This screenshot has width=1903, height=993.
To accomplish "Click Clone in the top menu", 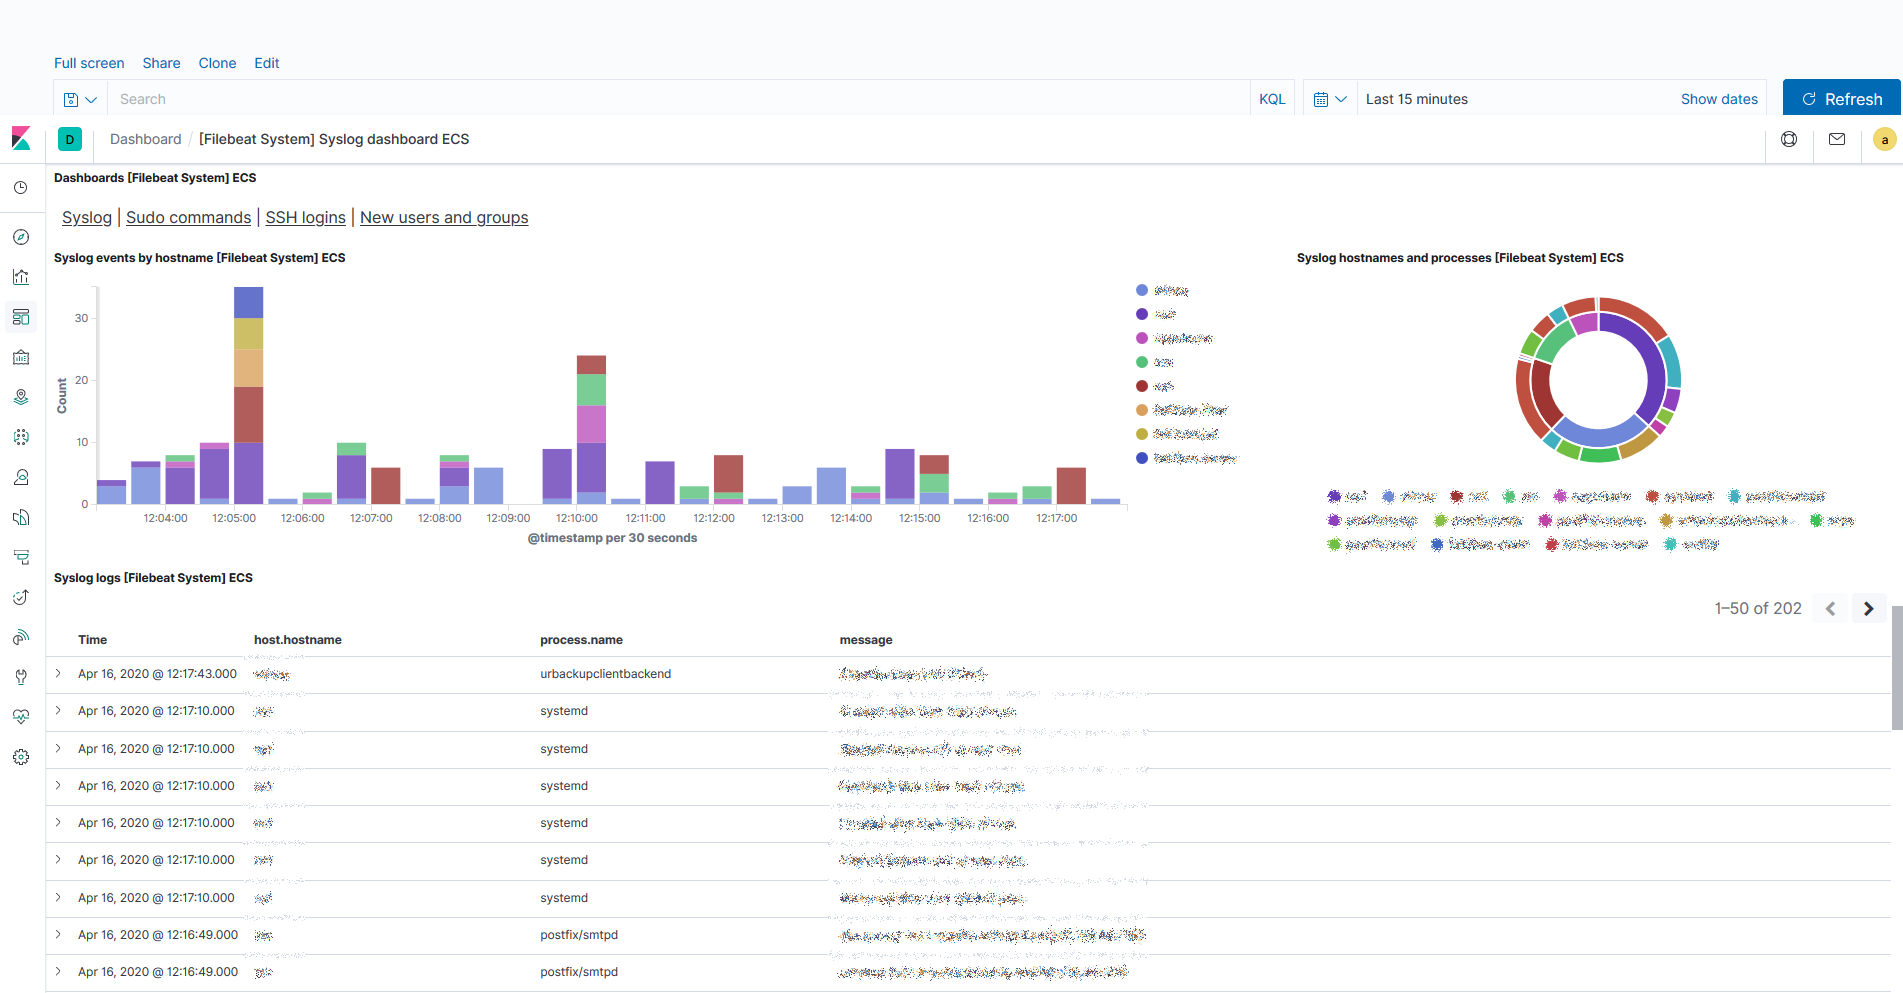I will tap(217, 63).
